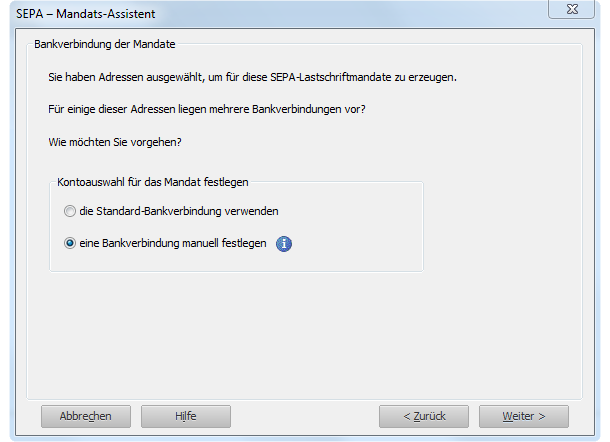Click the 'eine Bankverbindung manuell festlegen' label text
The width and height of the screenshot is (610, 442).
[x=172, y=243]
